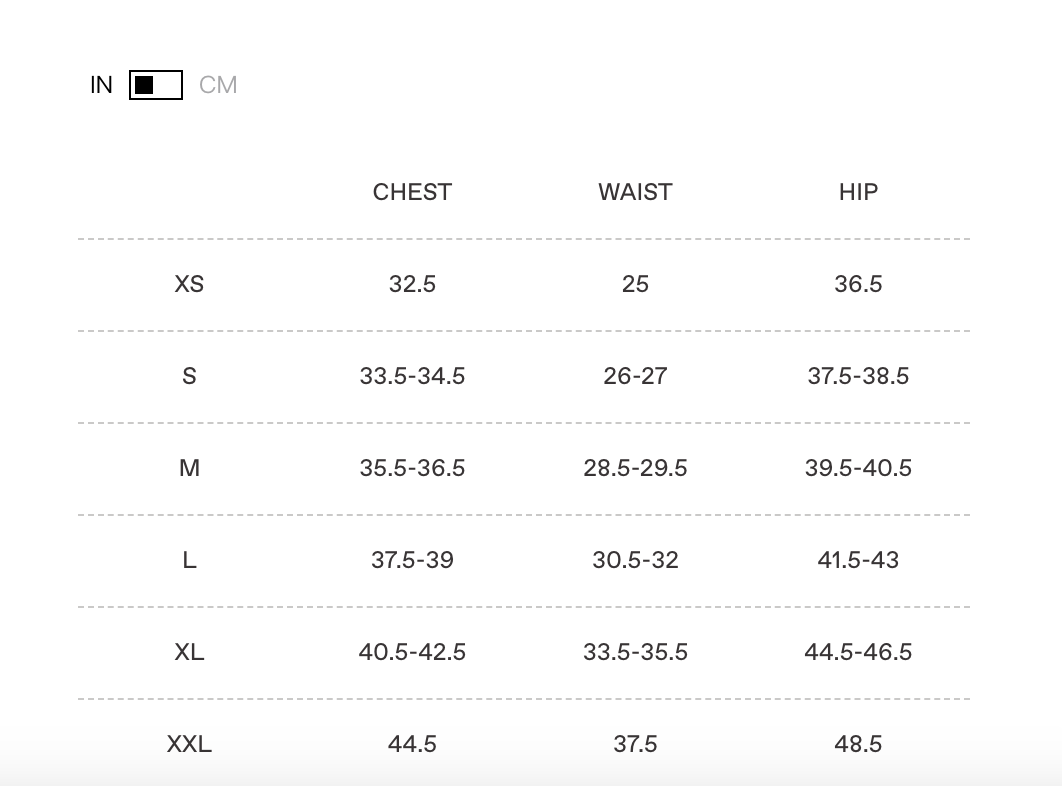Select the IN unit label
Viewport: 1062px width, 786px height.
(x=101, y=85)
